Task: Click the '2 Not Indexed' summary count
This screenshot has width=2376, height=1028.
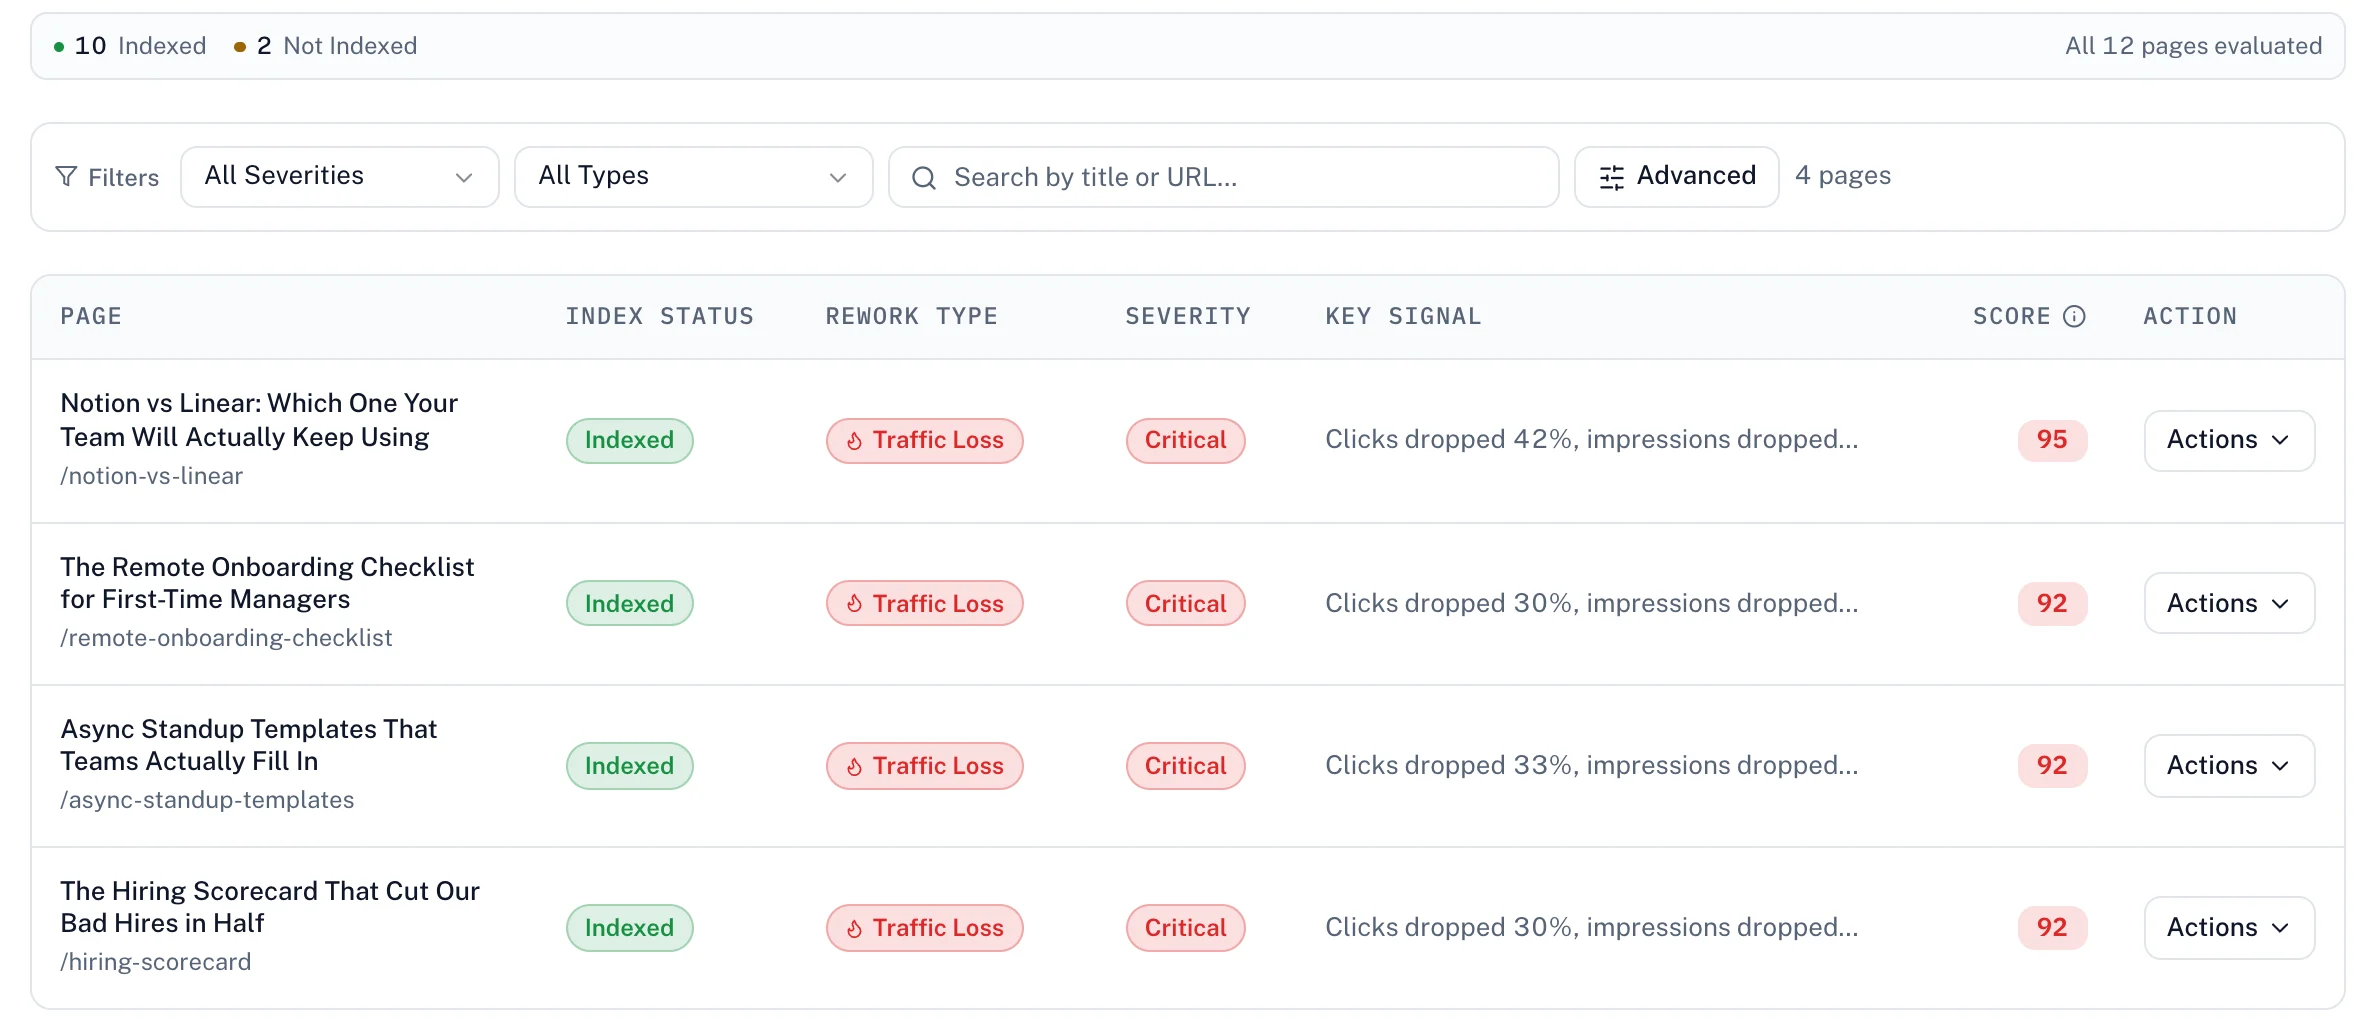Action: point(326,46)
